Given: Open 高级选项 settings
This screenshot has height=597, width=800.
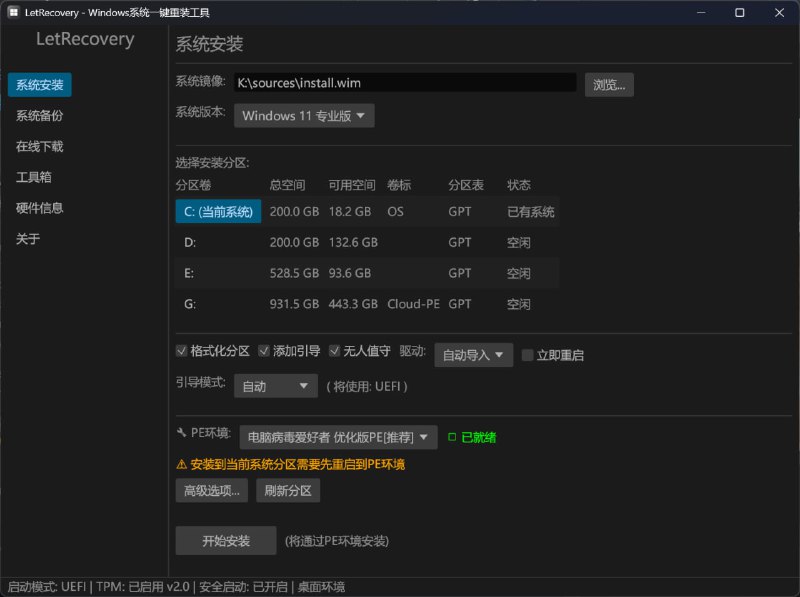Looking at the screenshot, I should click(x=210, y=490).
